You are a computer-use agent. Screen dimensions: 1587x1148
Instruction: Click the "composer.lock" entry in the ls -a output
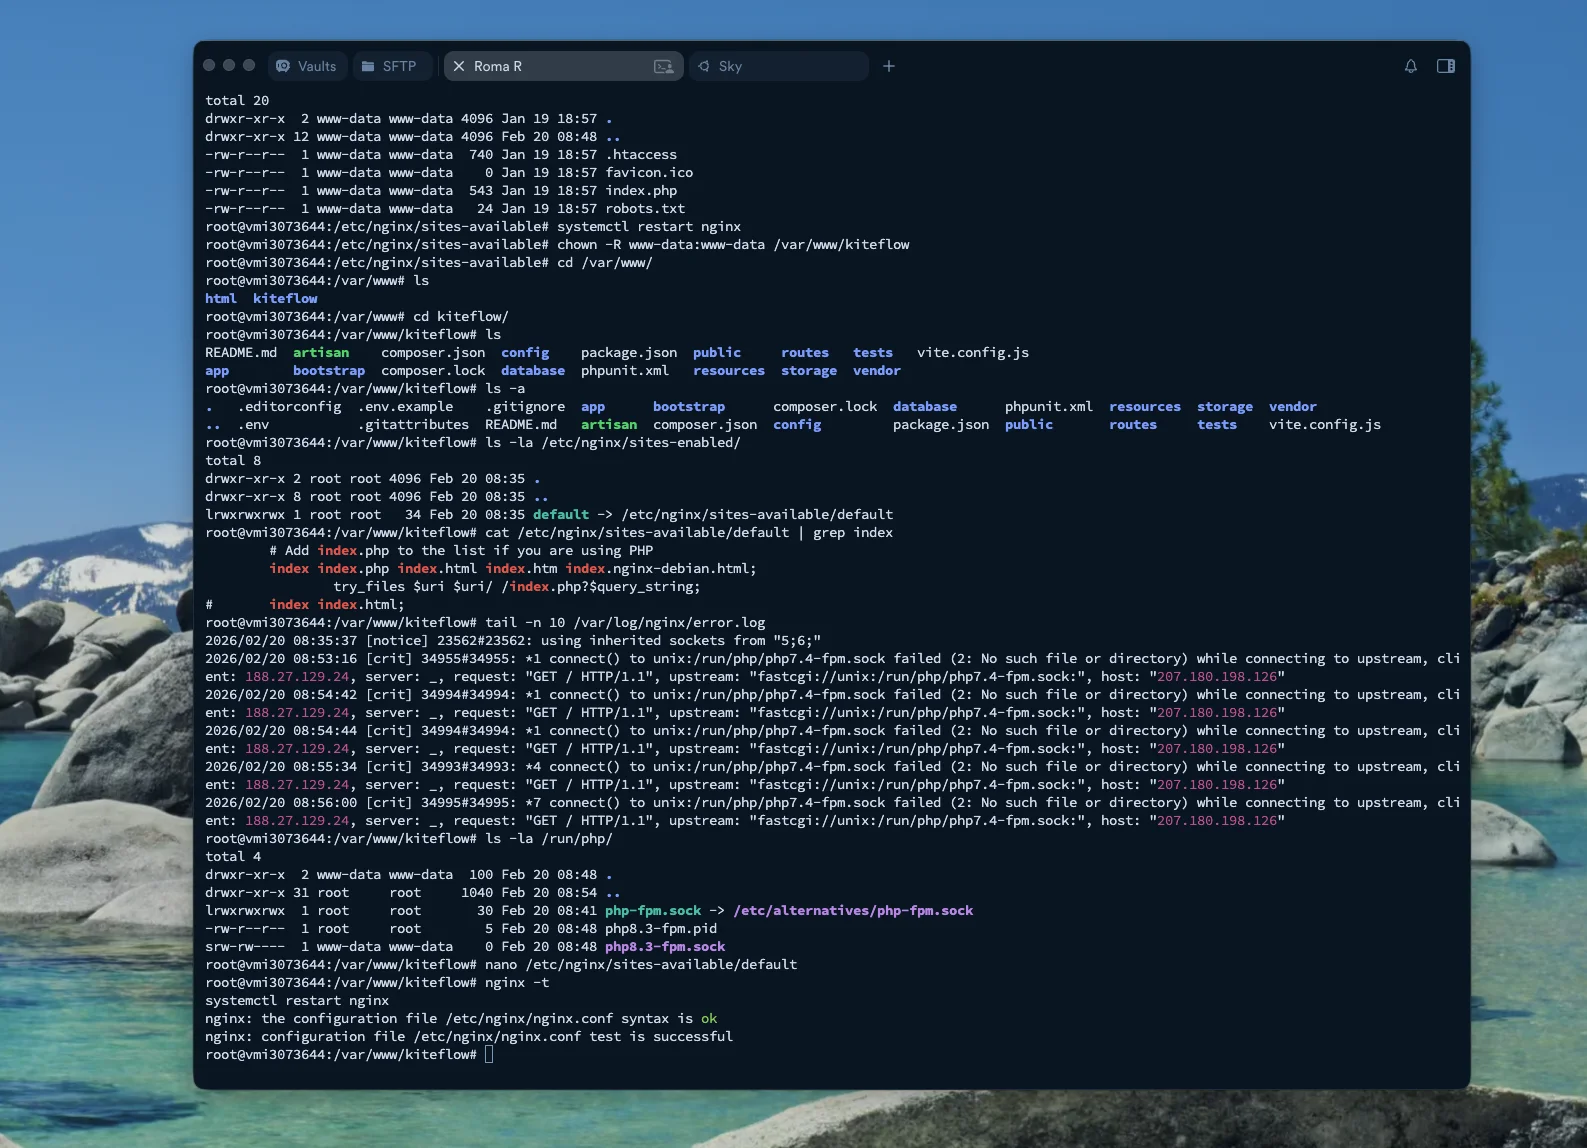tap(825, 406)
